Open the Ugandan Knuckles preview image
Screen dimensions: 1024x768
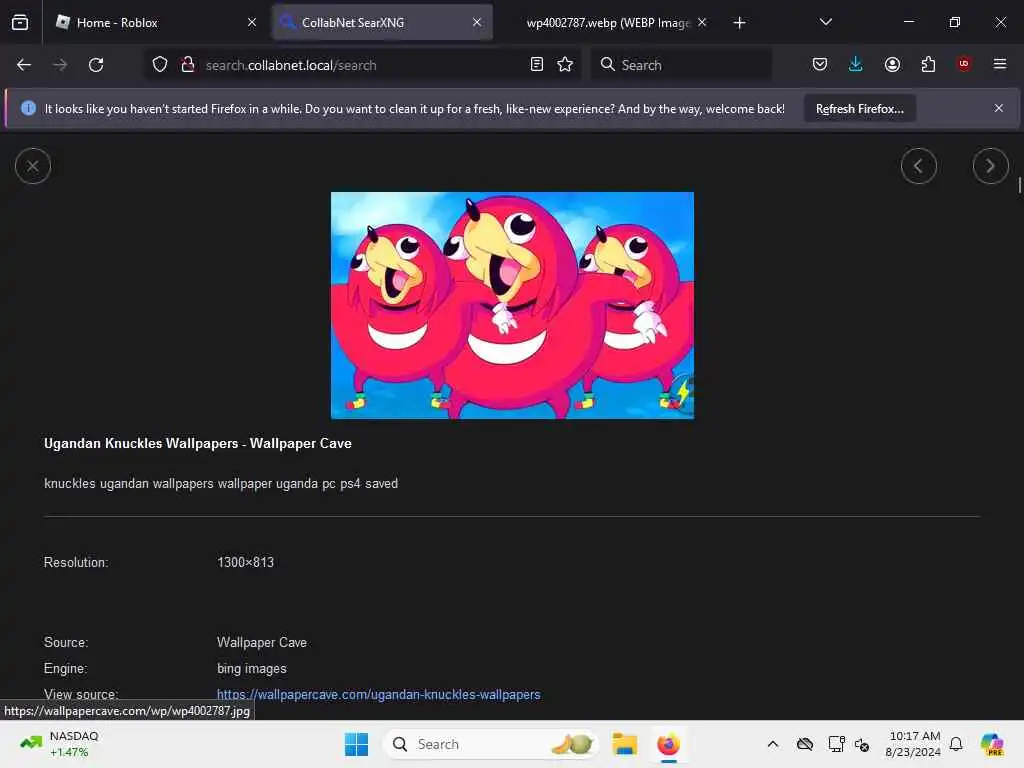pos(512,305)
